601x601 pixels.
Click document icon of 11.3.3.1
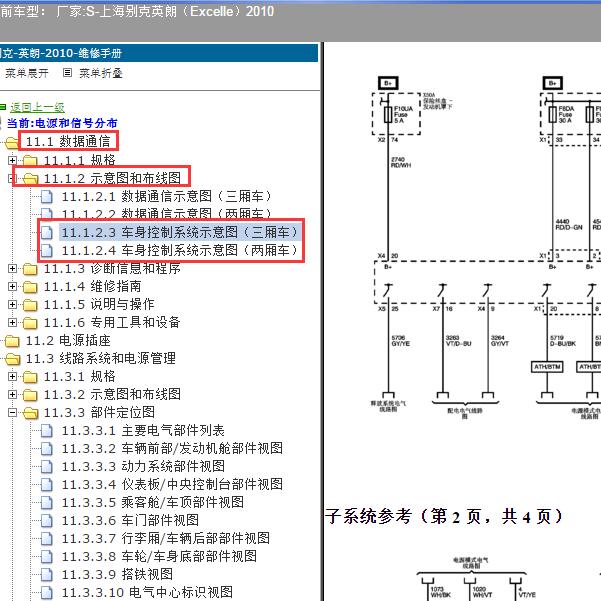coord(46,431)
